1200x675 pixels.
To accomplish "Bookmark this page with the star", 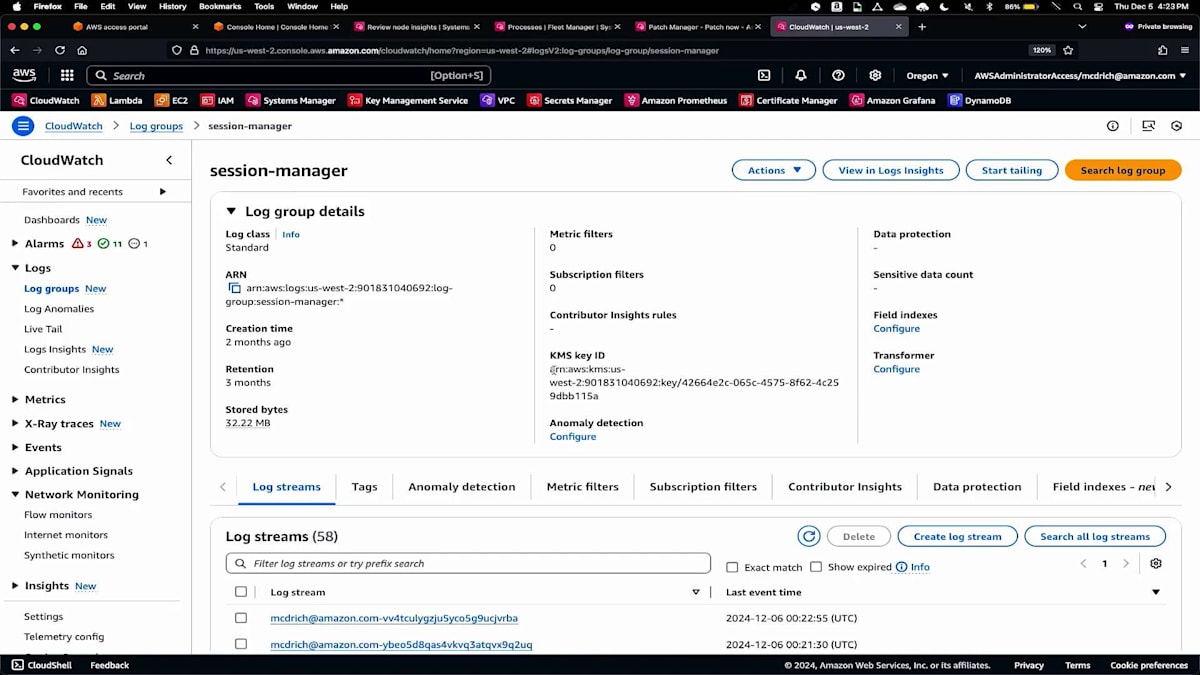I will coord(1068,50).
